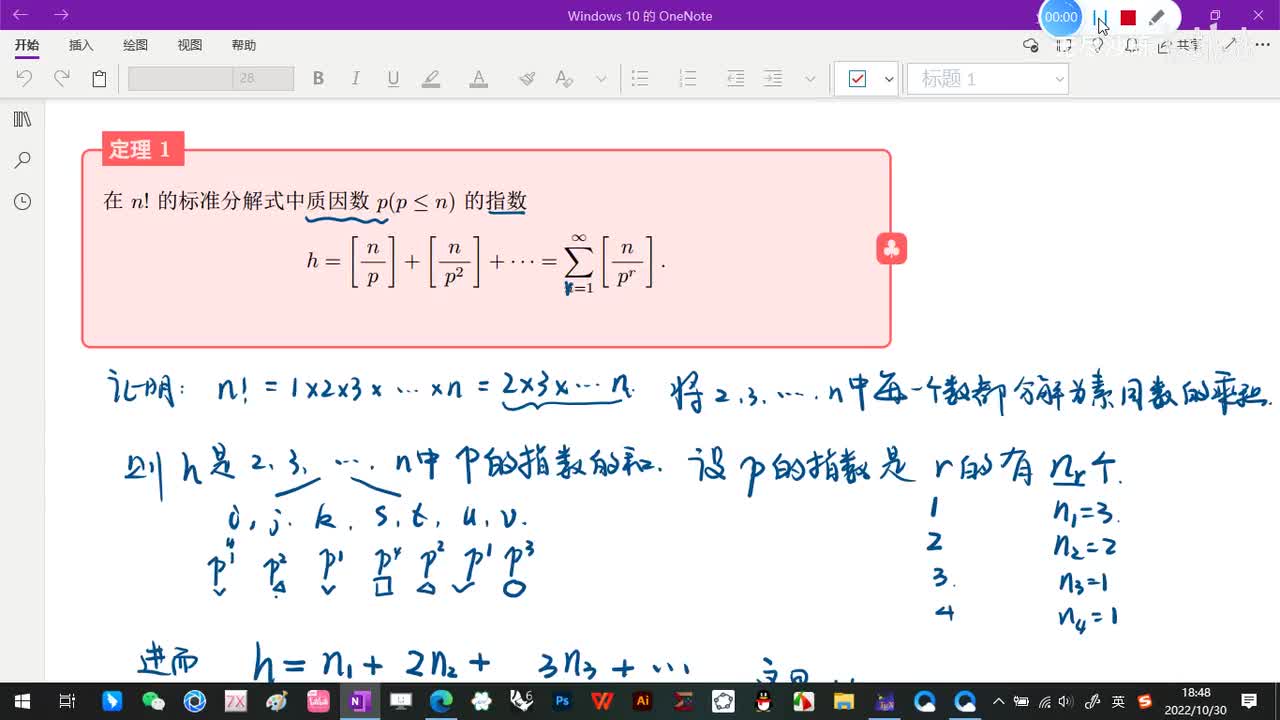Open the tags dropdown arrow

click(889, 78)
